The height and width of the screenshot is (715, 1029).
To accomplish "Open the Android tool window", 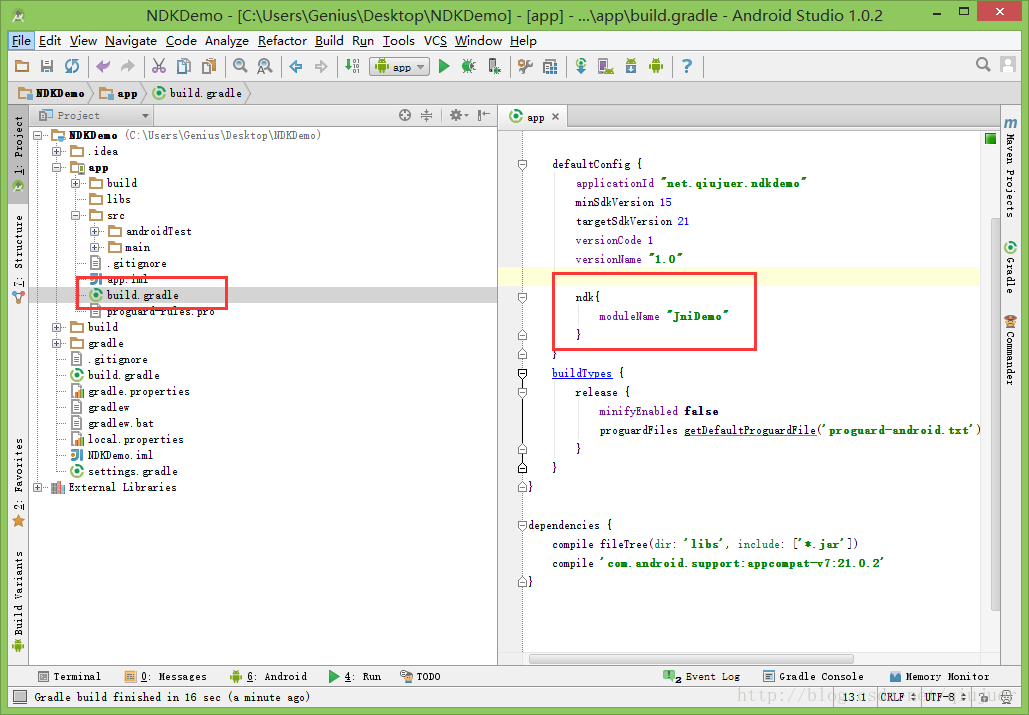I will click(x=268, y=676).
